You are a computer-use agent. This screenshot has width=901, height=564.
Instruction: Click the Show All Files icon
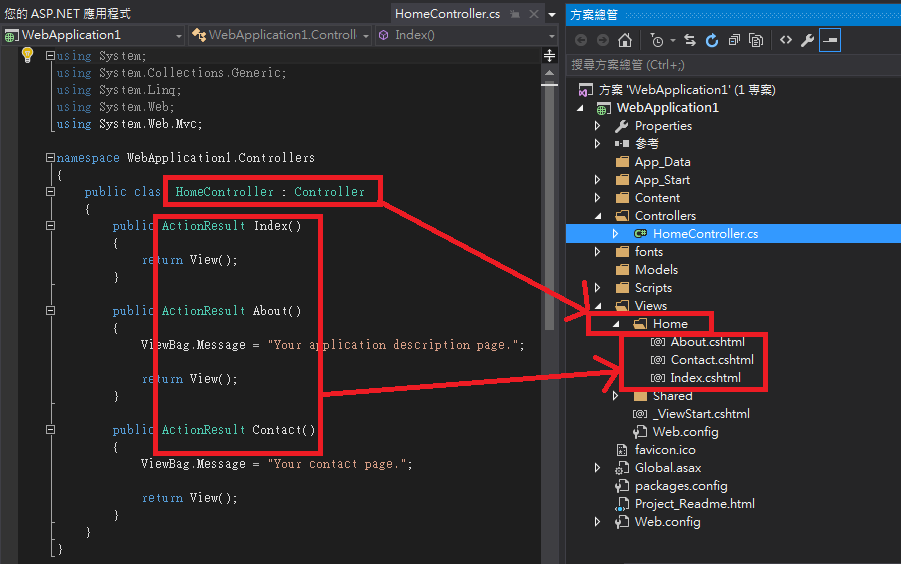pyautogui.click(x=756, y=40)
